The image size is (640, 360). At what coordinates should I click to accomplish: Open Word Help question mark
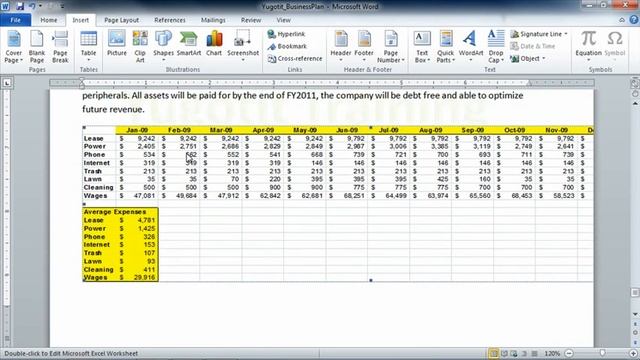[633, 20]
